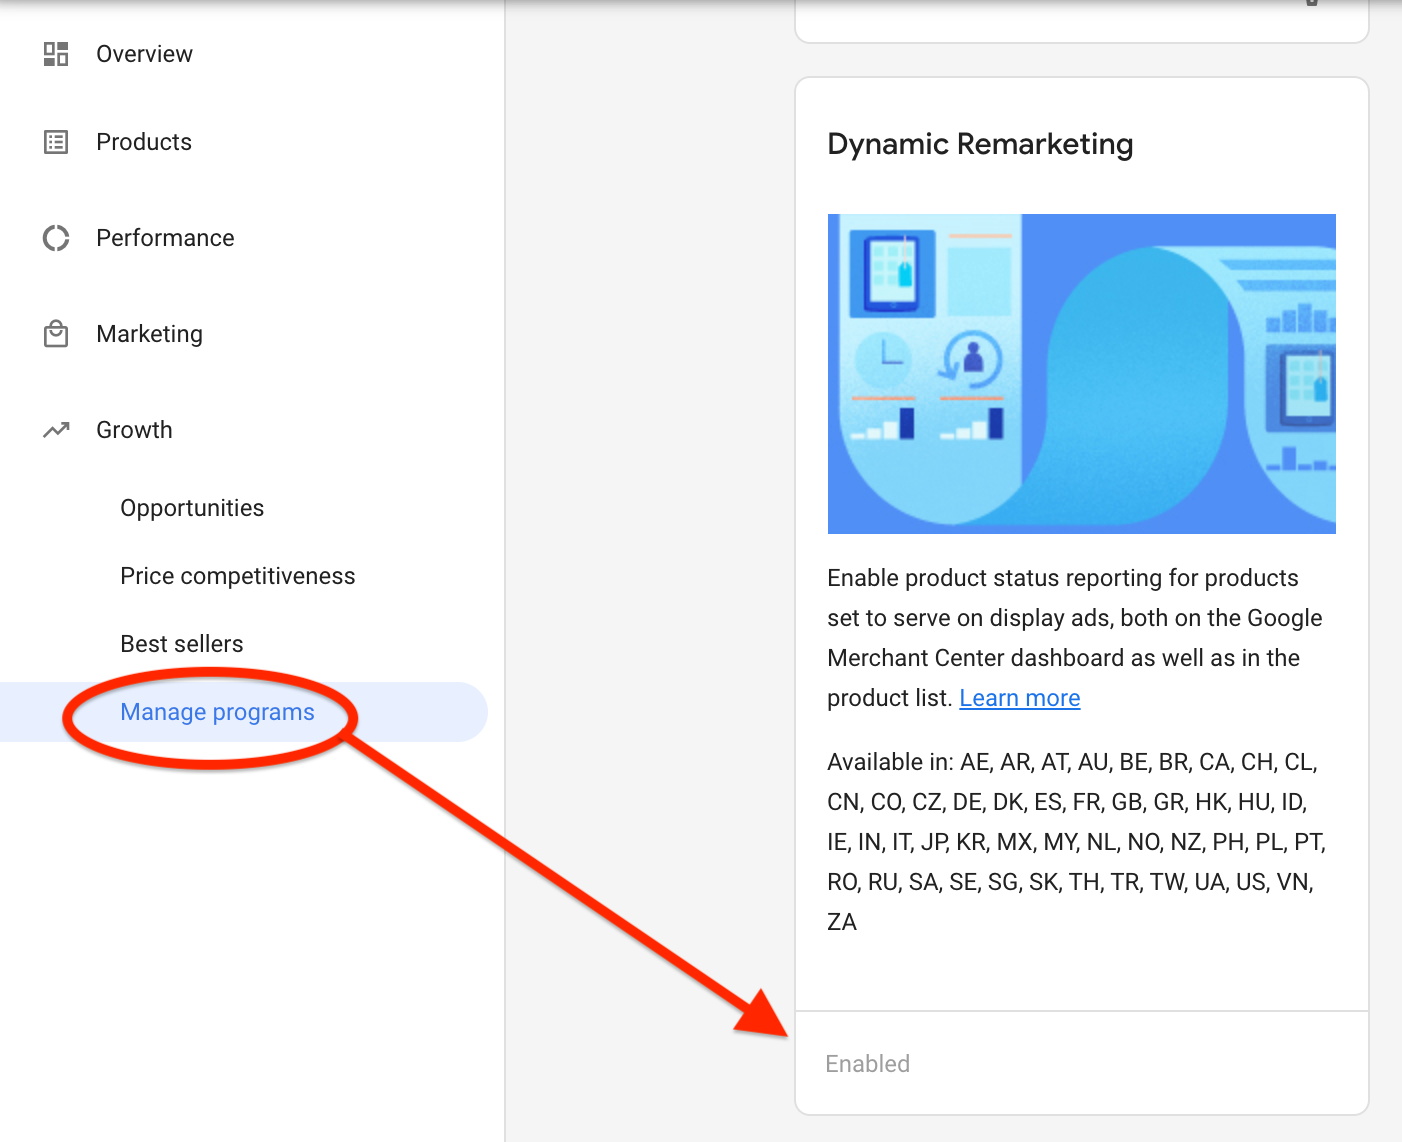View the Best sellers page
Image resolution: width=1402 pixels, height=1142 pixels.
pyautogui.click(x=182, y=644)
